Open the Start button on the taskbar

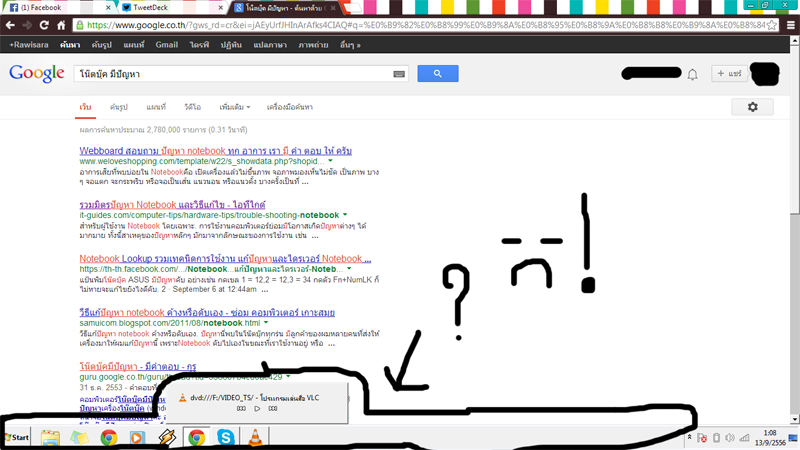point(17,437)
